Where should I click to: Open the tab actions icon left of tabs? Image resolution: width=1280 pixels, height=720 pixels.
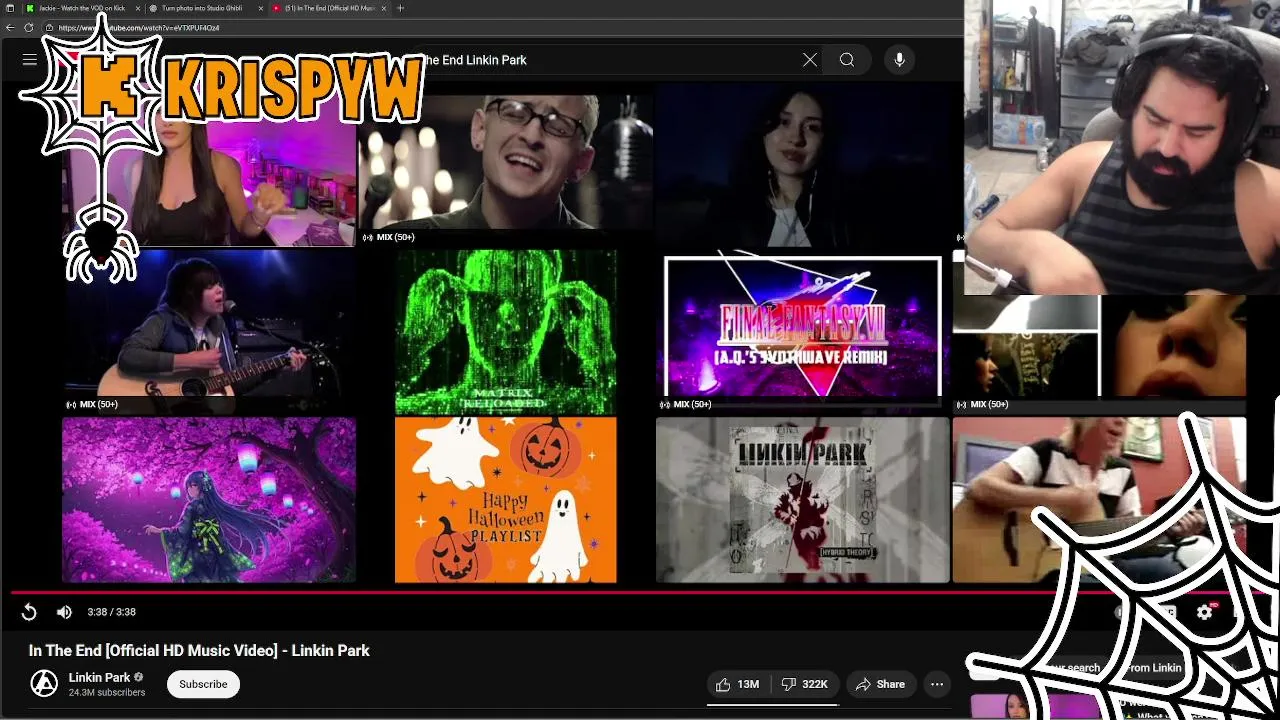click(10, 8)
